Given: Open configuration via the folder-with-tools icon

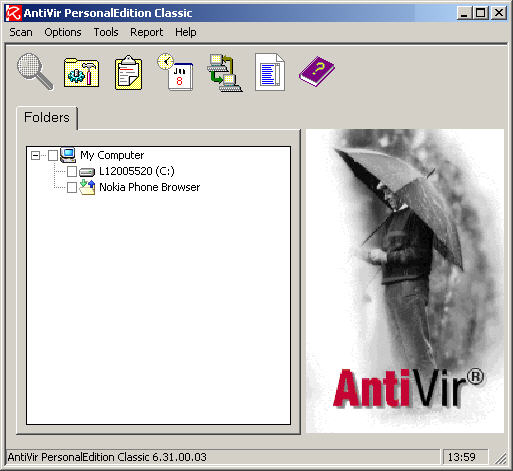Looking at the screenshot, I should click(81, 73).
